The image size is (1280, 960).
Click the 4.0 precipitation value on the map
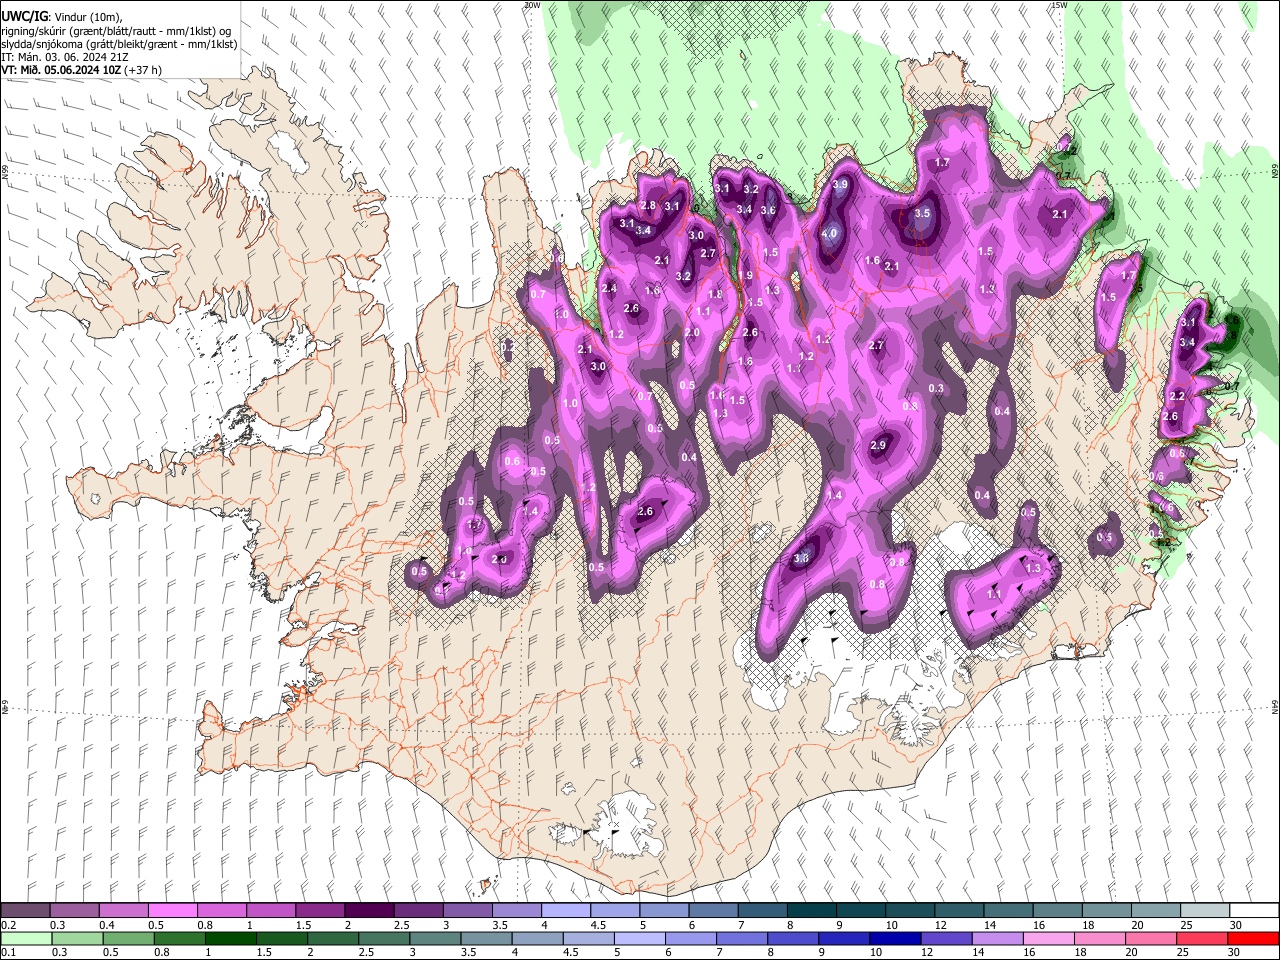click(829, 234)
